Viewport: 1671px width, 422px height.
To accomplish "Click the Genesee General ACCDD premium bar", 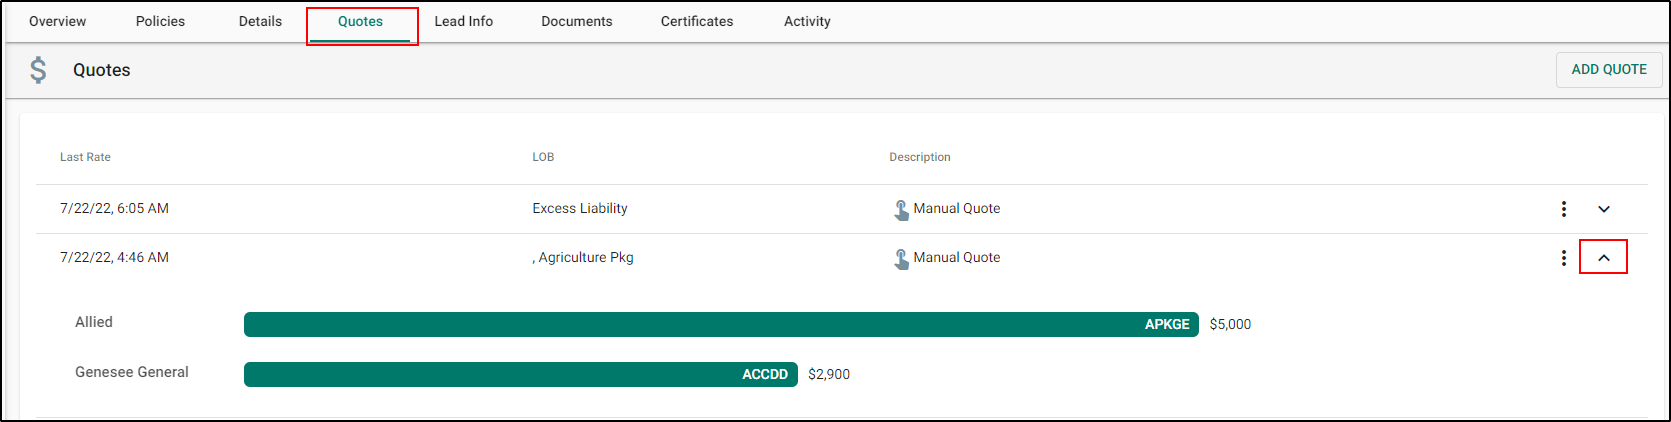I will click(521, 374).
